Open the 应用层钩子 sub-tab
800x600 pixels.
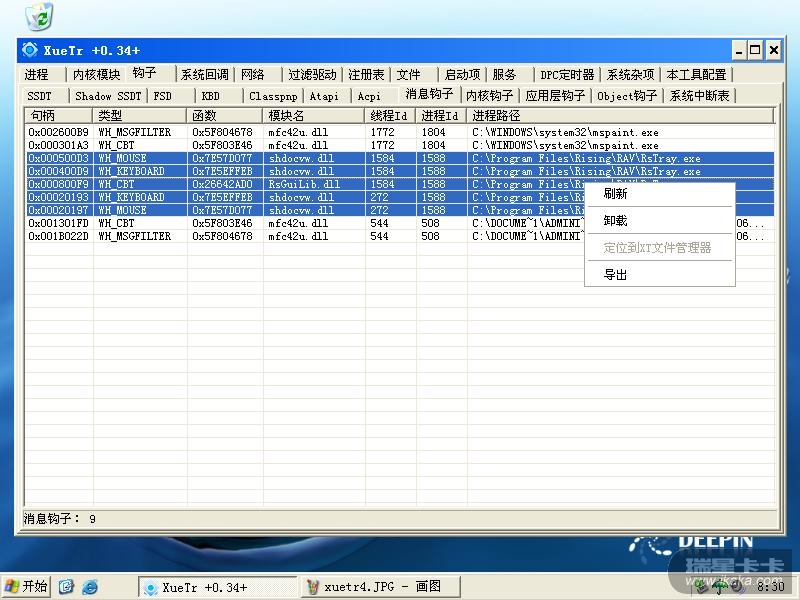[x=555, y=96]
